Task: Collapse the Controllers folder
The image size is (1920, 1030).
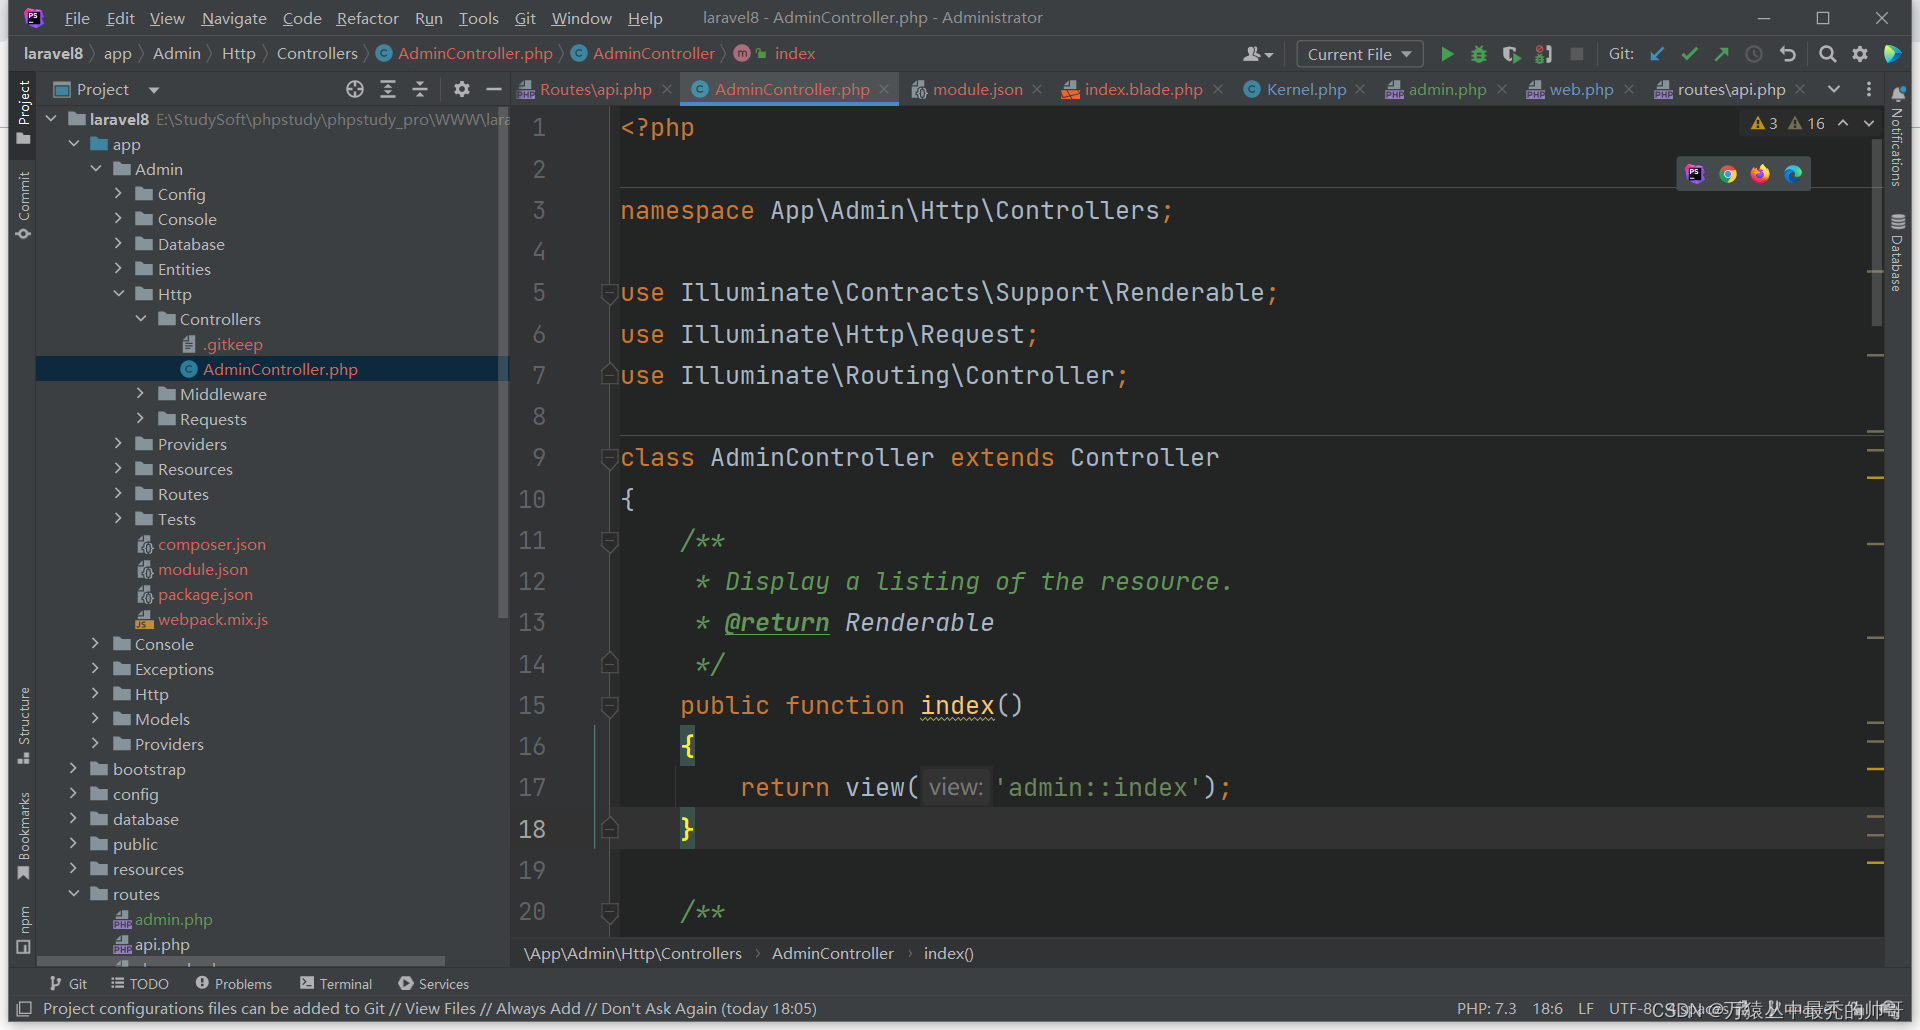Action: [x=141, y=318]
